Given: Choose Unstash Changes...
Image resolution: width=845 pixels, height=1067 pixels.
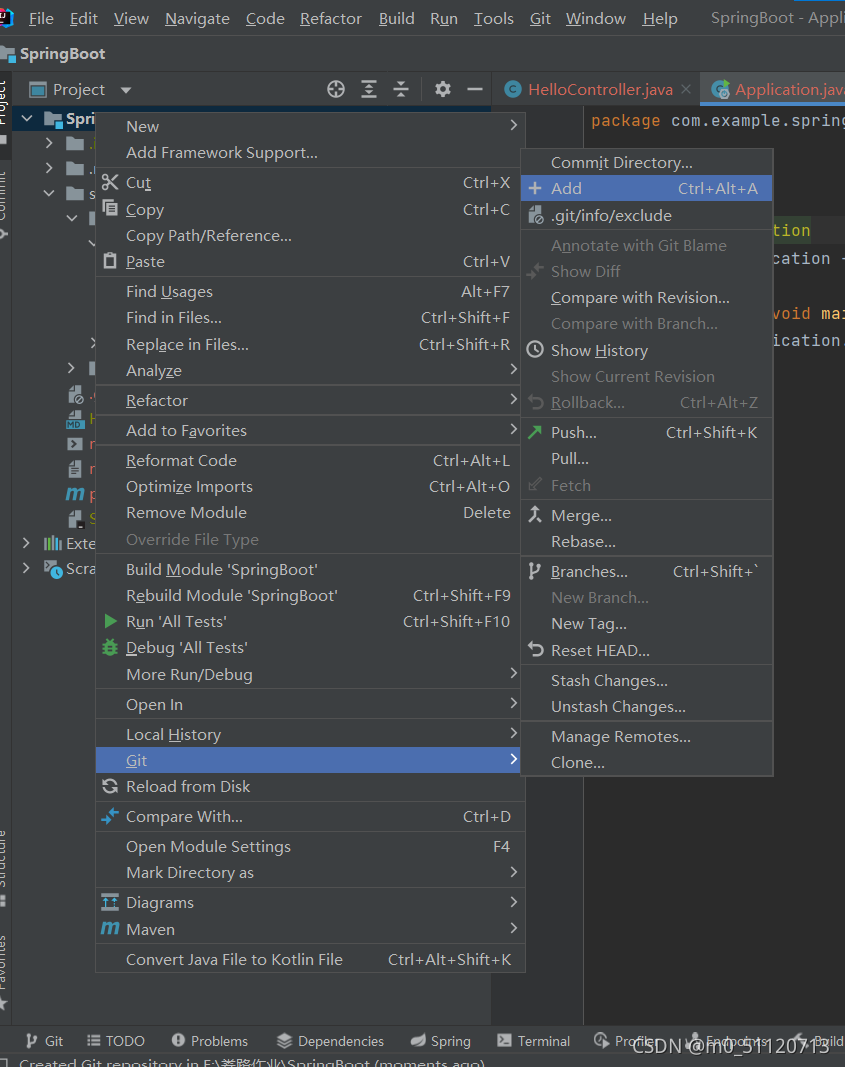Looking at the screenshot, I should coord(647,706).
